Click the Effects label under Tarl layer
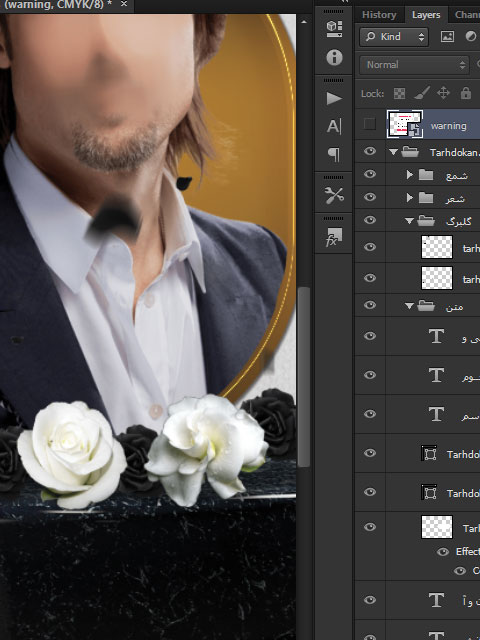 pyautogui.click(x=467, y=551)
